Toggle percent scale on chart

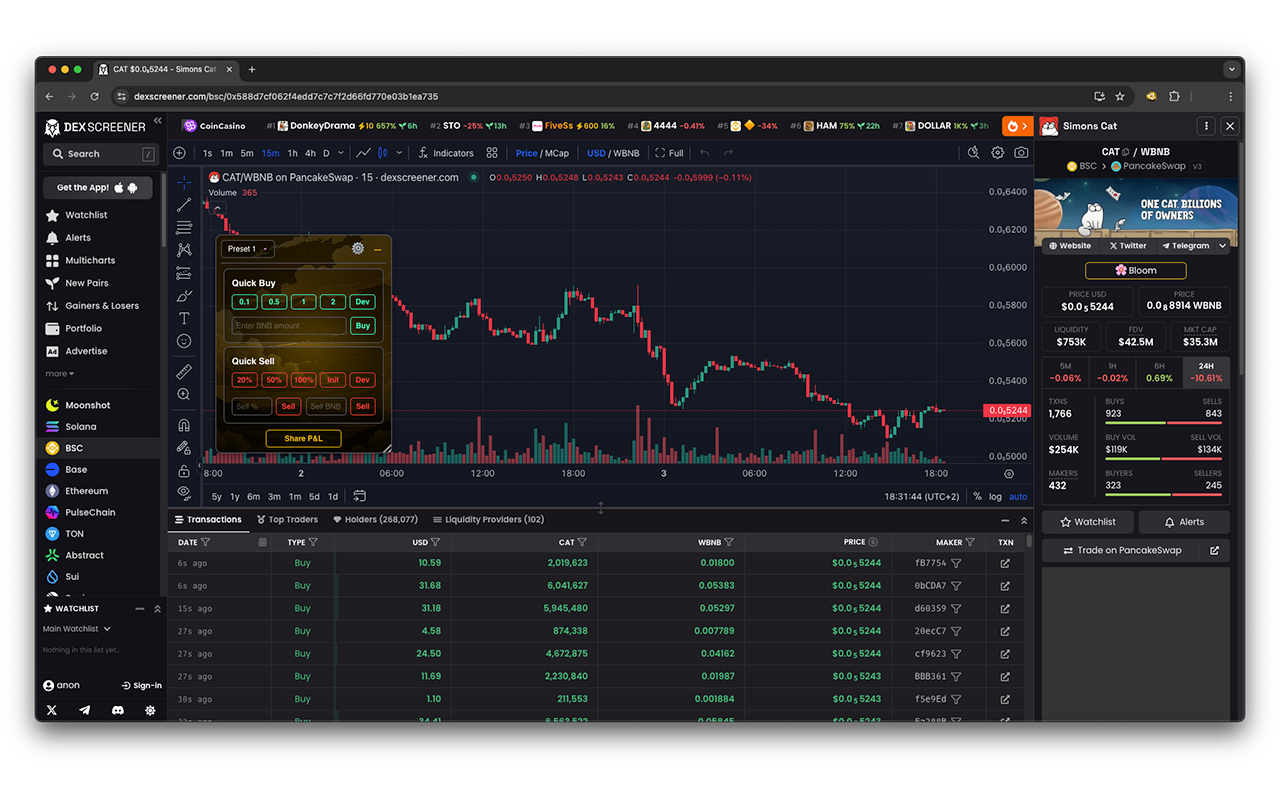pos(977,496)
